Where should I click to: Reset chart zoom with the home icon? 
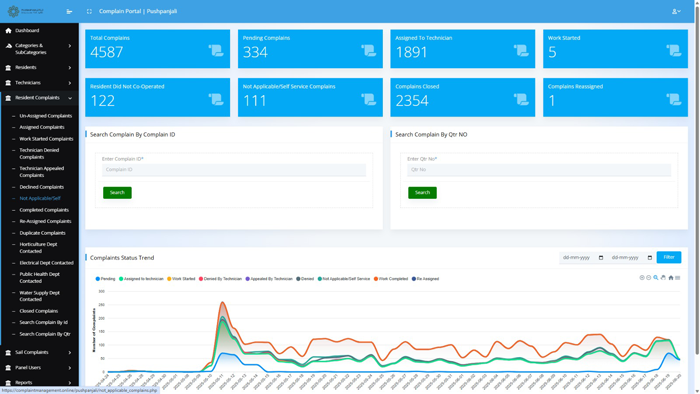[x=671, y=278]
